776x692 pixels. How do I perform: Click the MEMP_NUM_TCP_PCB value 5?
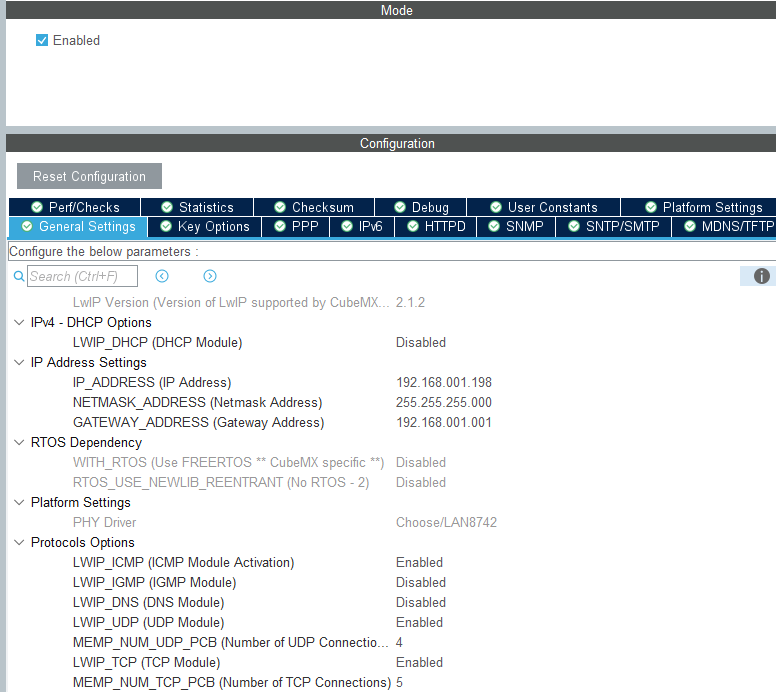(399, 682)
